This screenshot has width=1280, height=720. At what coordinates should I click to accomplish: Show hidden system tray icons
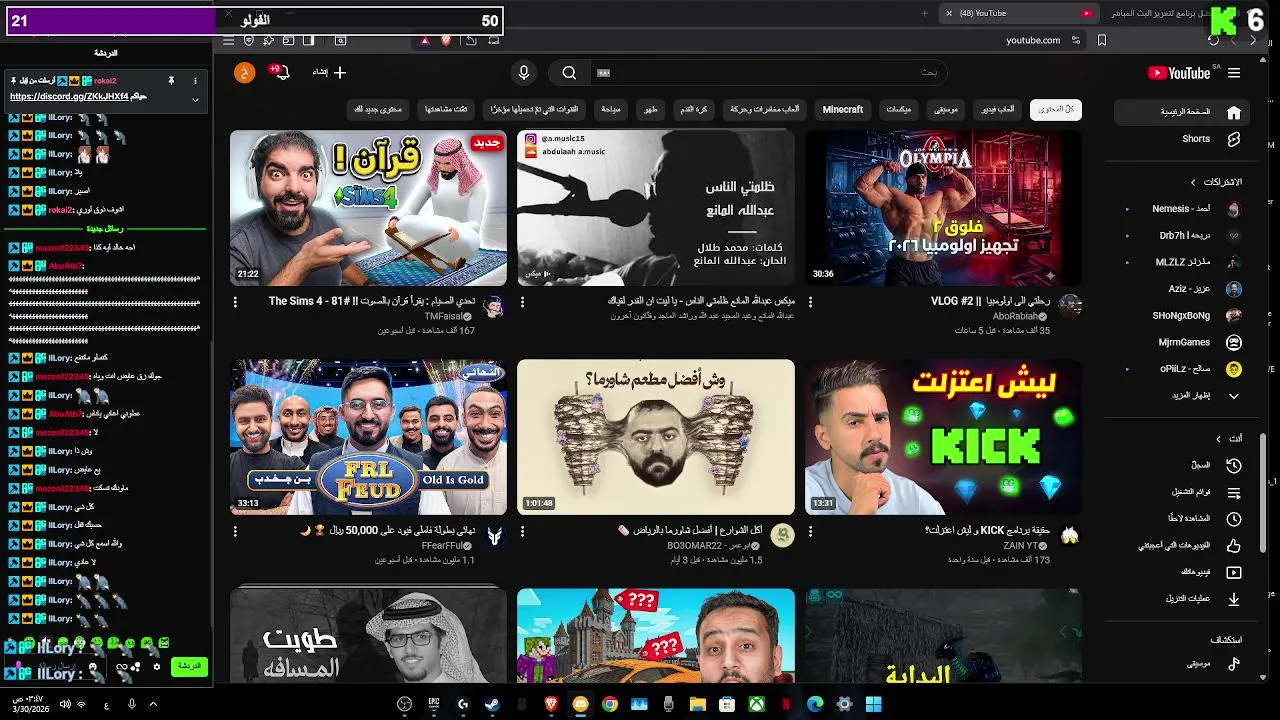point(153,704)
